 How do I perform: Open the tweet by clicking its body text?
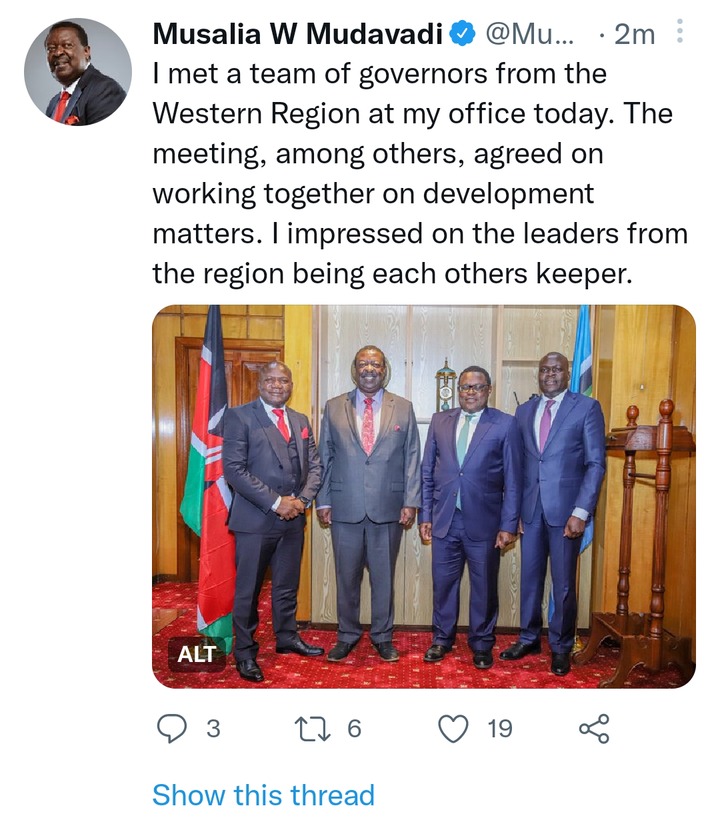tap(420, 173)
